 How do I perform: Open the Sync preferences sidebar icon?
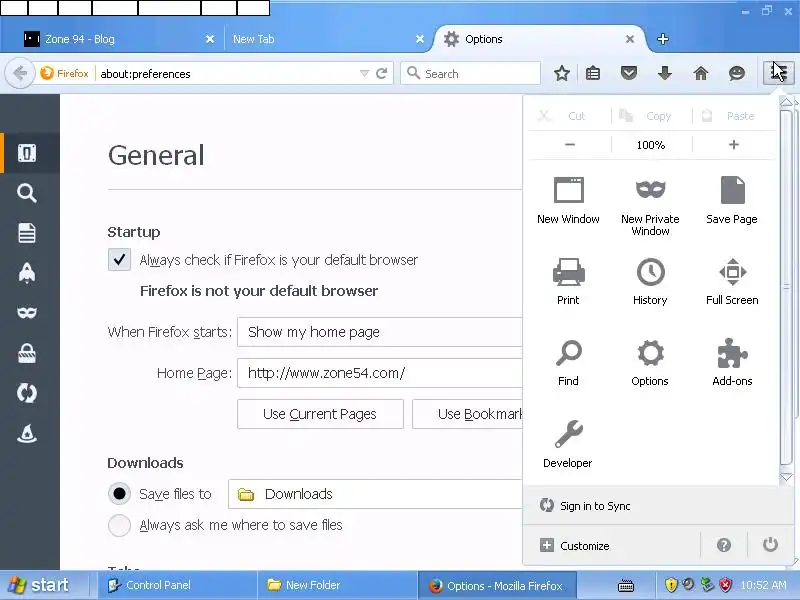[27, 393]
